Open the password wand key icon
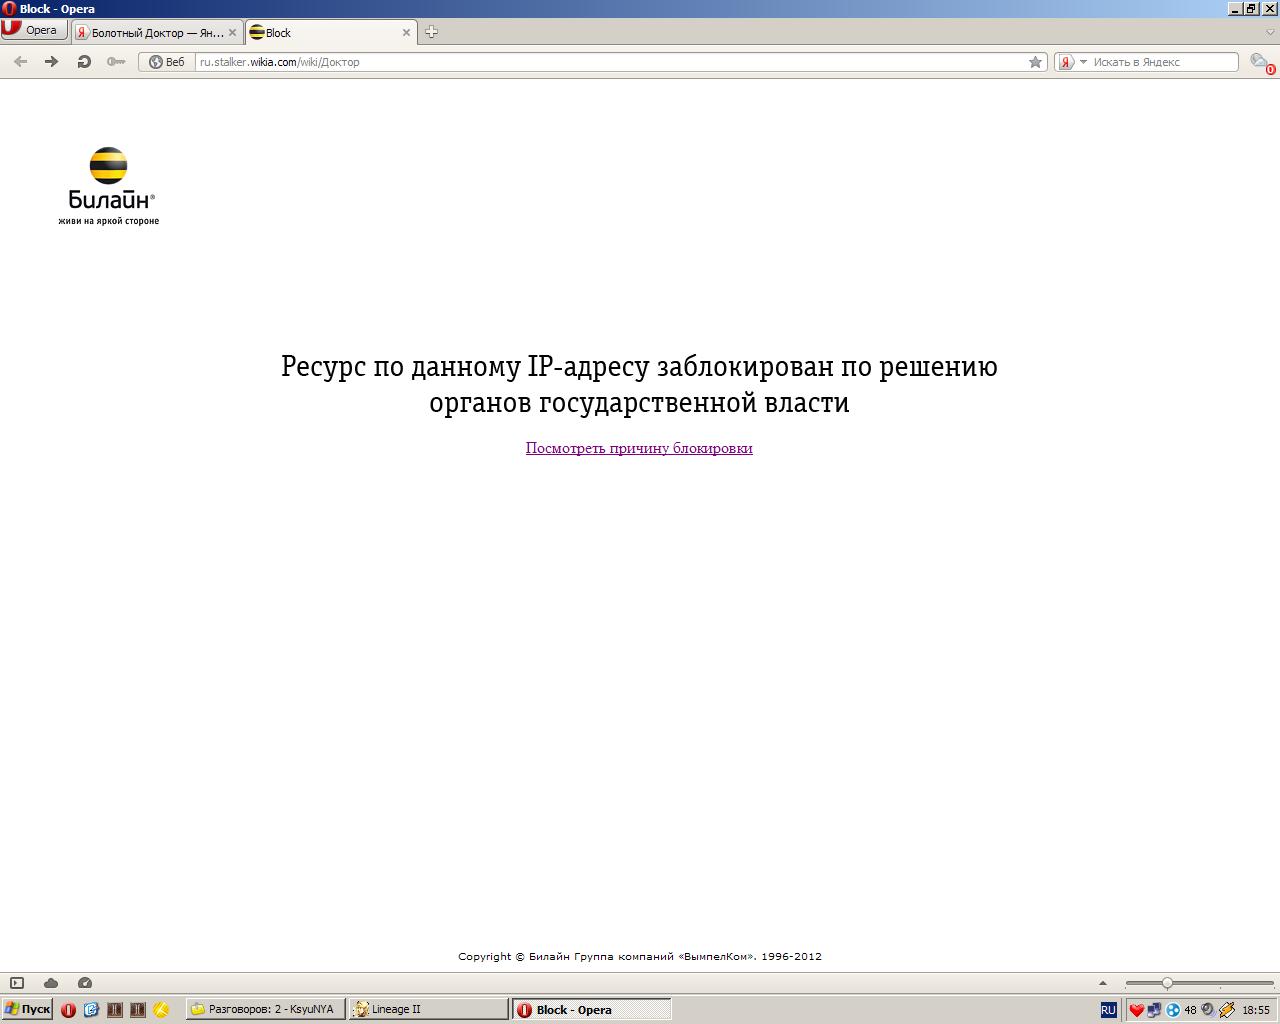Viewport: 1280px width, 1024px height. pyautogui.click(x=116, y=62)
